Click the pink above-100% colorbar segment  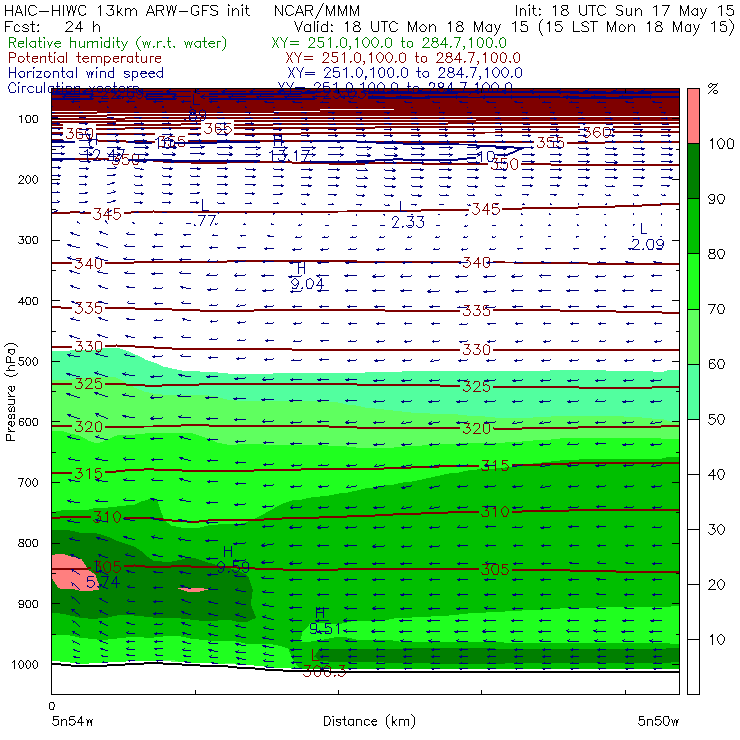tap(693, 116)
